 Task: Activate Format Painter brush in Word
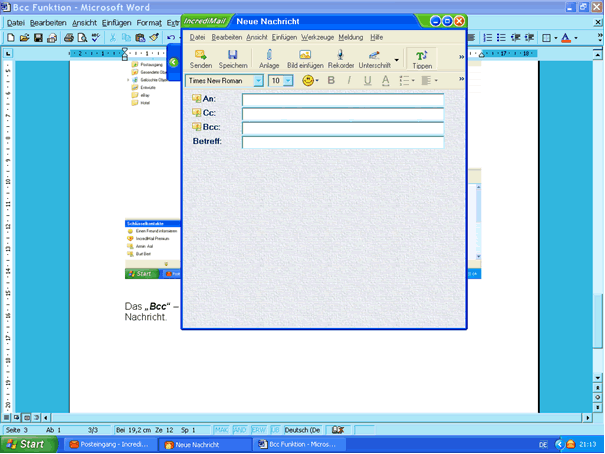coord(154,37)
